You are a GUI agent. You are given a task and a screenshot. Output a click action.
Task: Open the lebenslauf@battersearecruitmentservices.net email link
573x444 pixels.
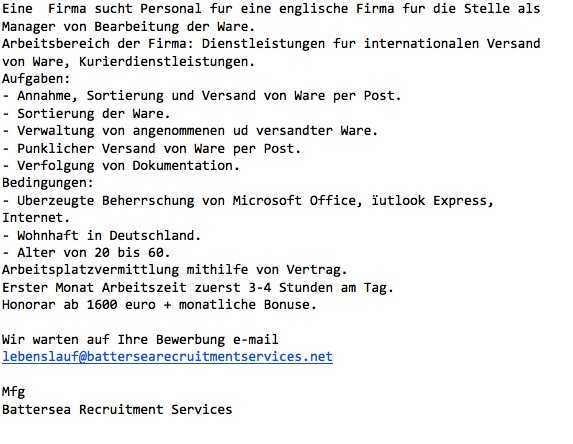click(x=167, y=357)
